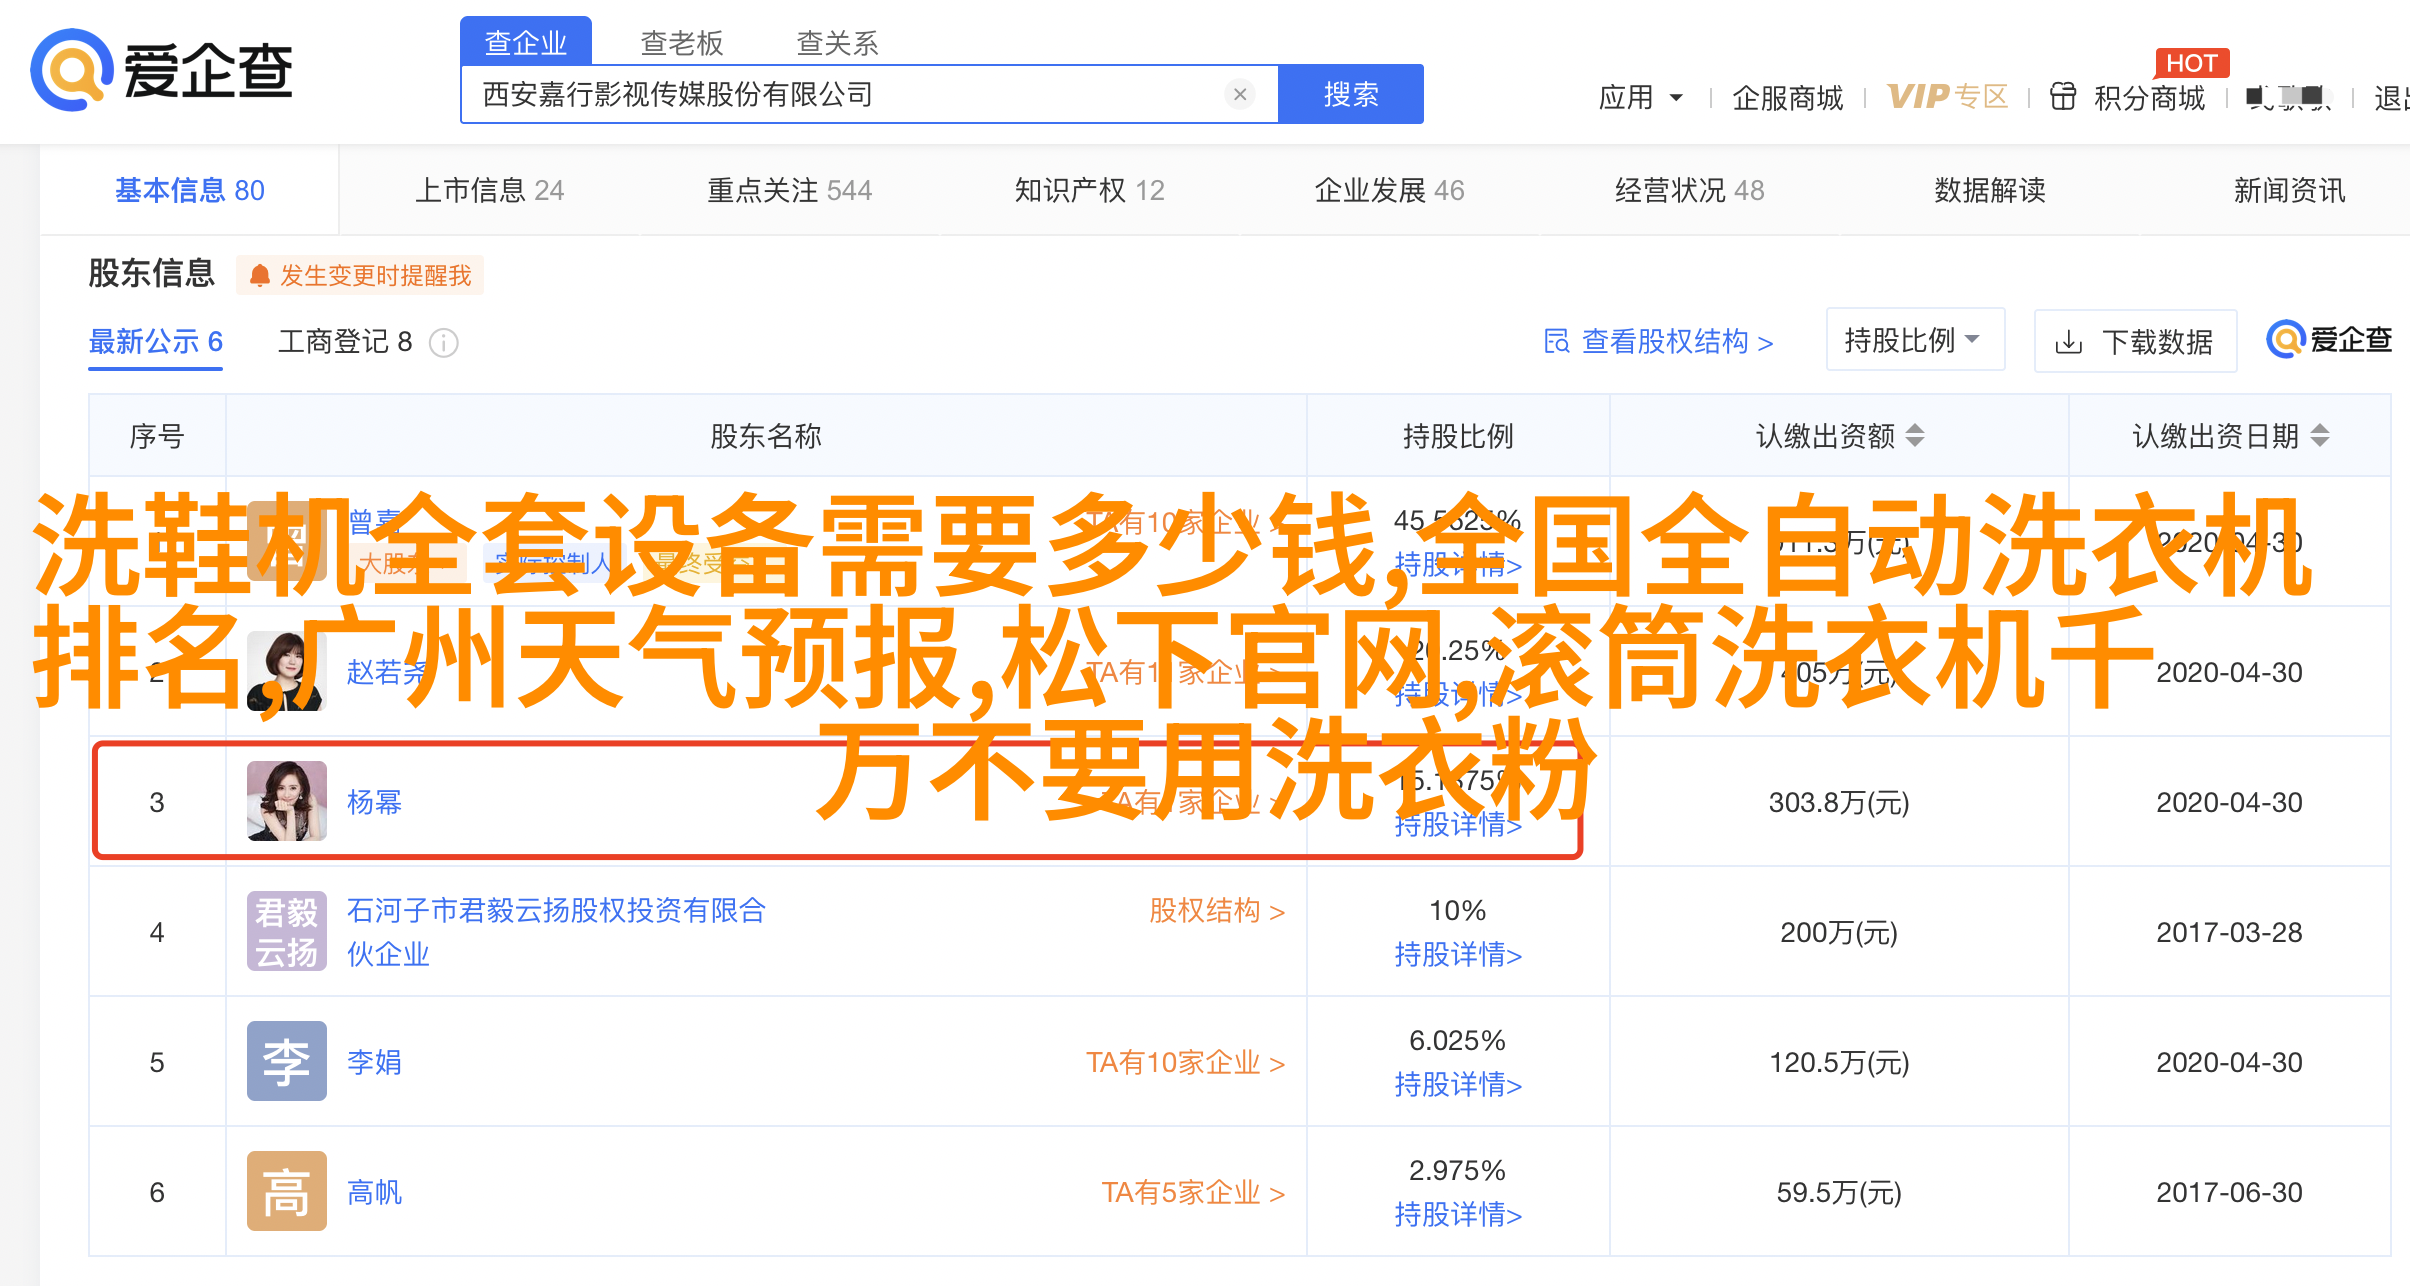Click 赵若尧 shareholder photo thumbnail

click(x=287, y=671)
